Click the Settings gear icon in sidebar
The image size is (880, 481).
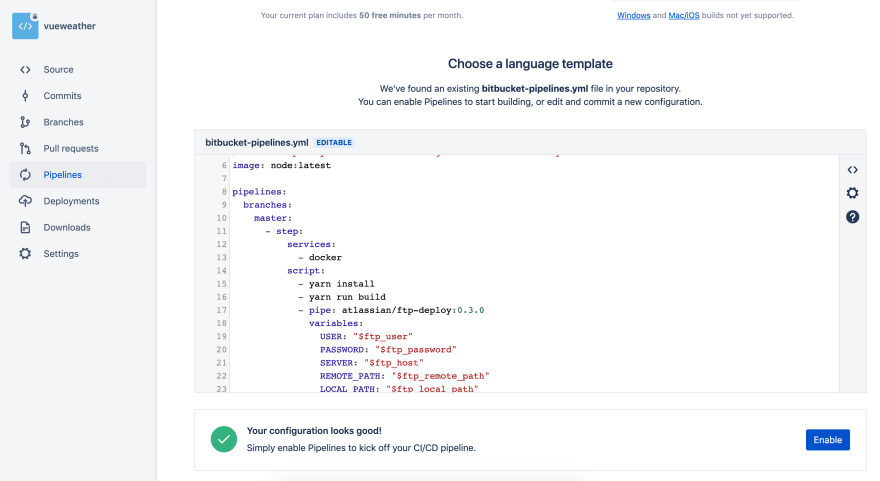25,254
